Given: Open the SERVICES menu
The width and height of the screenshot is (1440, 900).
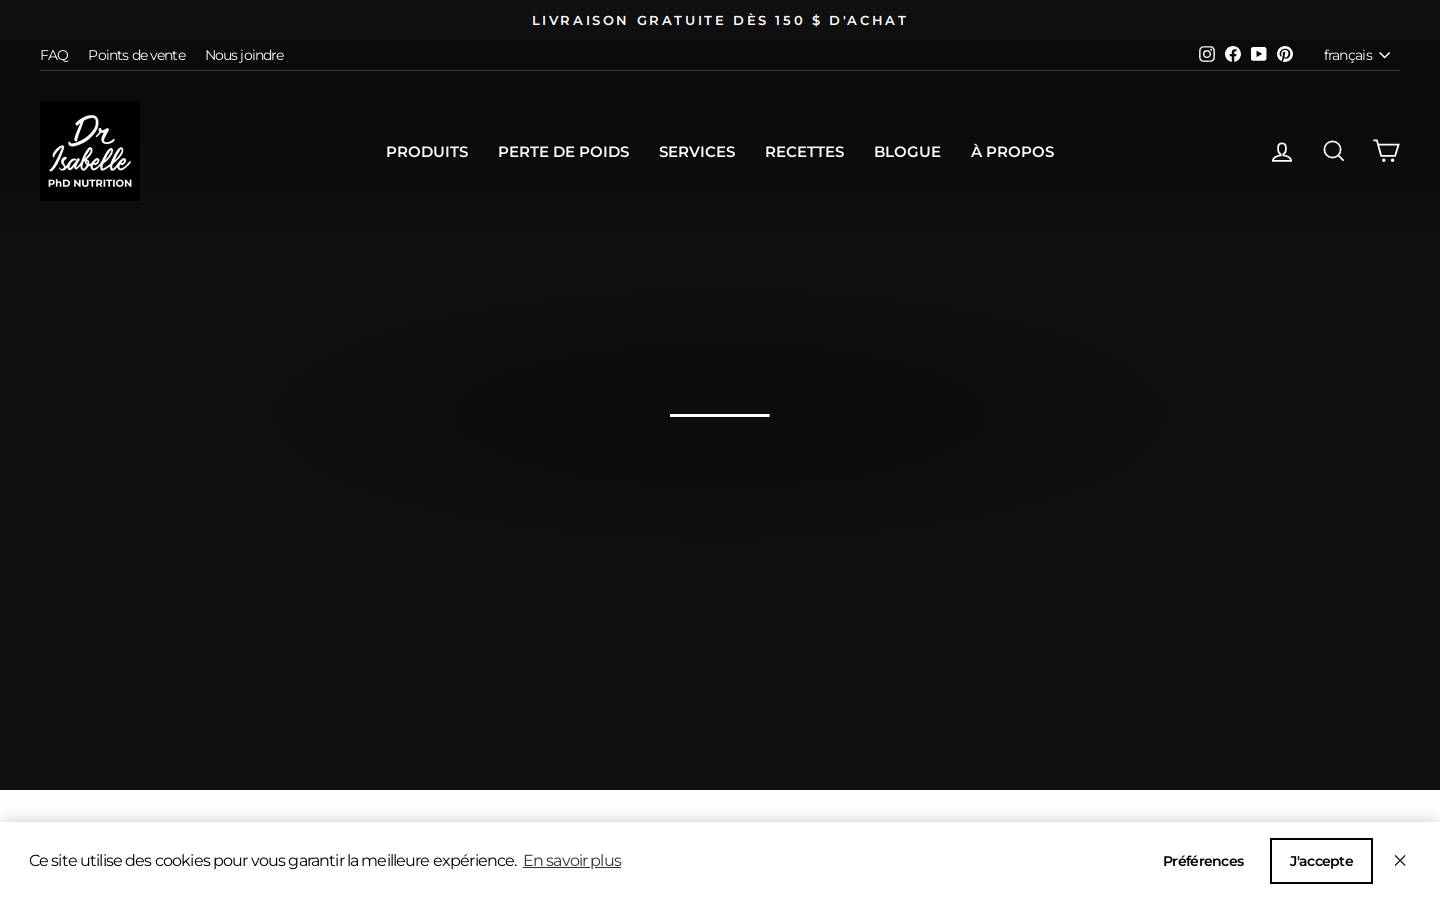Looking at the screenshot, I should [x=697, y=152].
